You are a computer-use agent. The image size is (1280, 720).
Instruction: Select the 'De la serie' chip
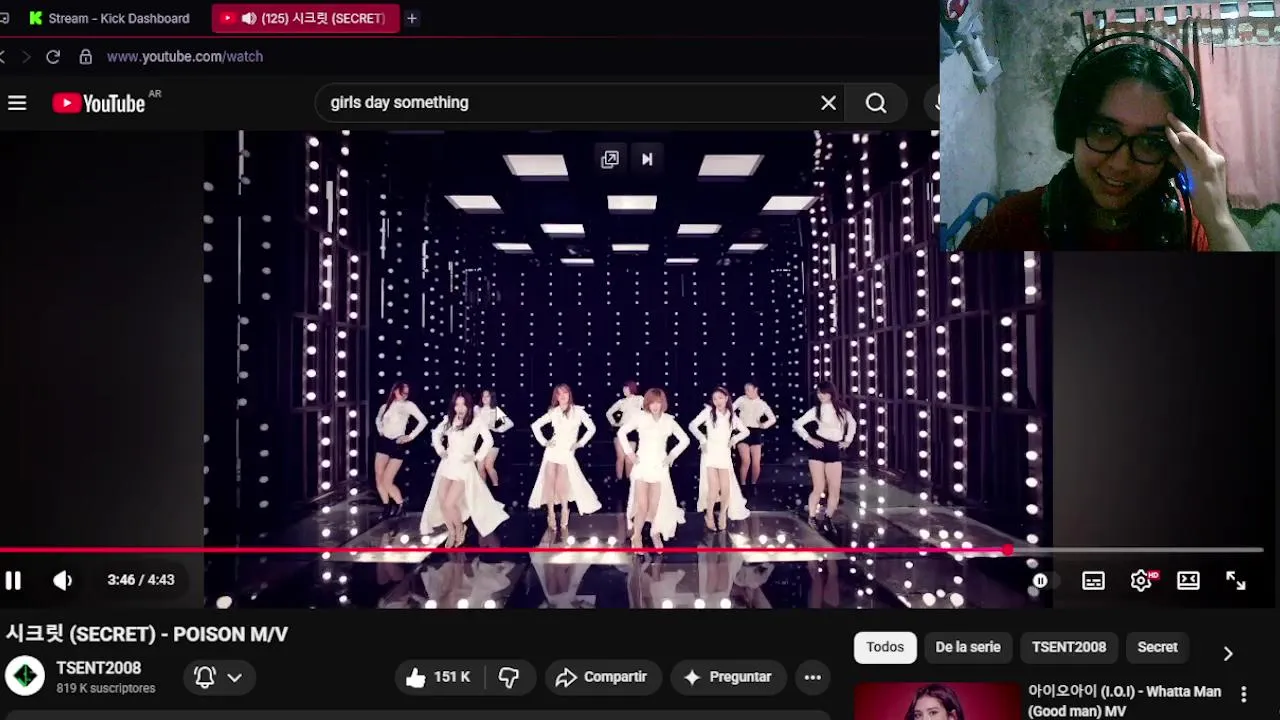click(x=968, y=647)
